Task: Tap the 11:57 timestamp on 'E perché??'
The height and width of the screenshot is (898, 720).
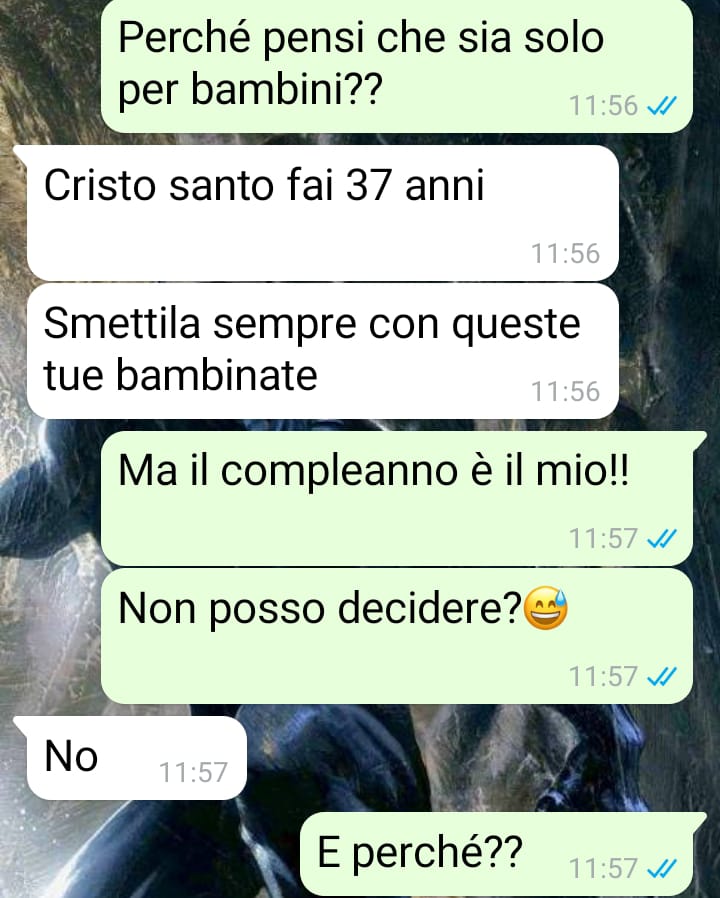Action: pyautogui.click(x=603, y=868)
